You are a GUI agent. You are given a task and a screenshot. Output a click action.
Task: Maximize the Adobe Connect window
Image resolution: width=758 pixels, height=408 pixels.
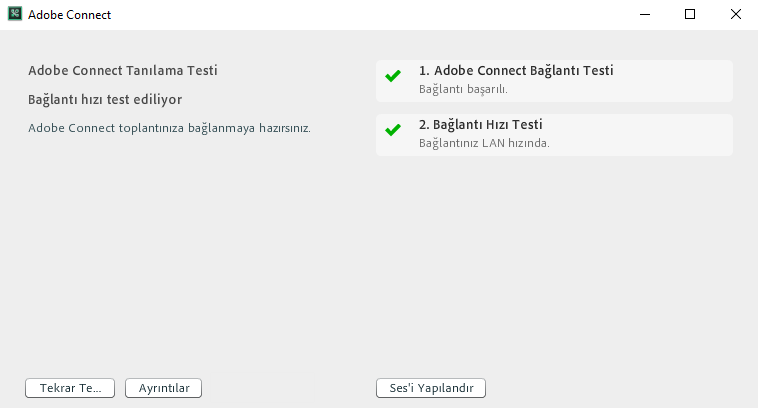coord(690,15)
